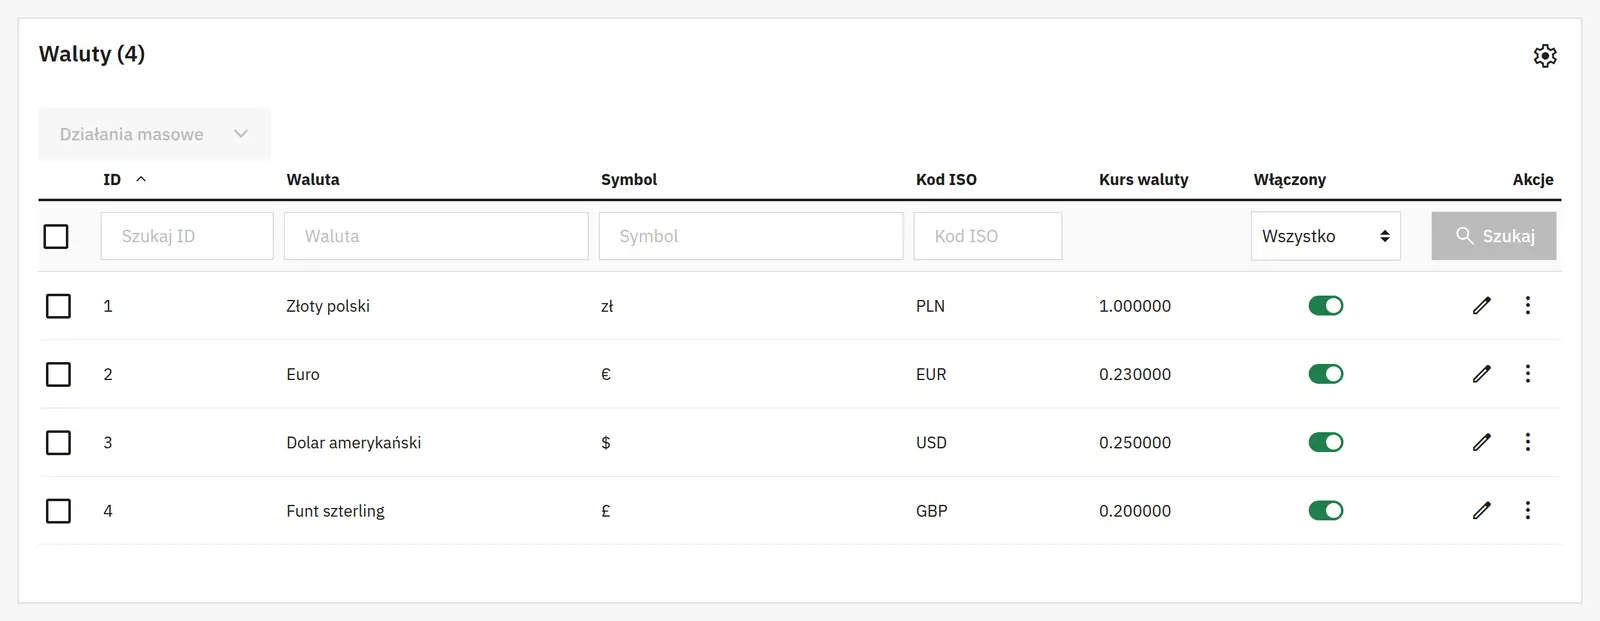Sort by the Kurs waluty column header

tap(1144, 180)
